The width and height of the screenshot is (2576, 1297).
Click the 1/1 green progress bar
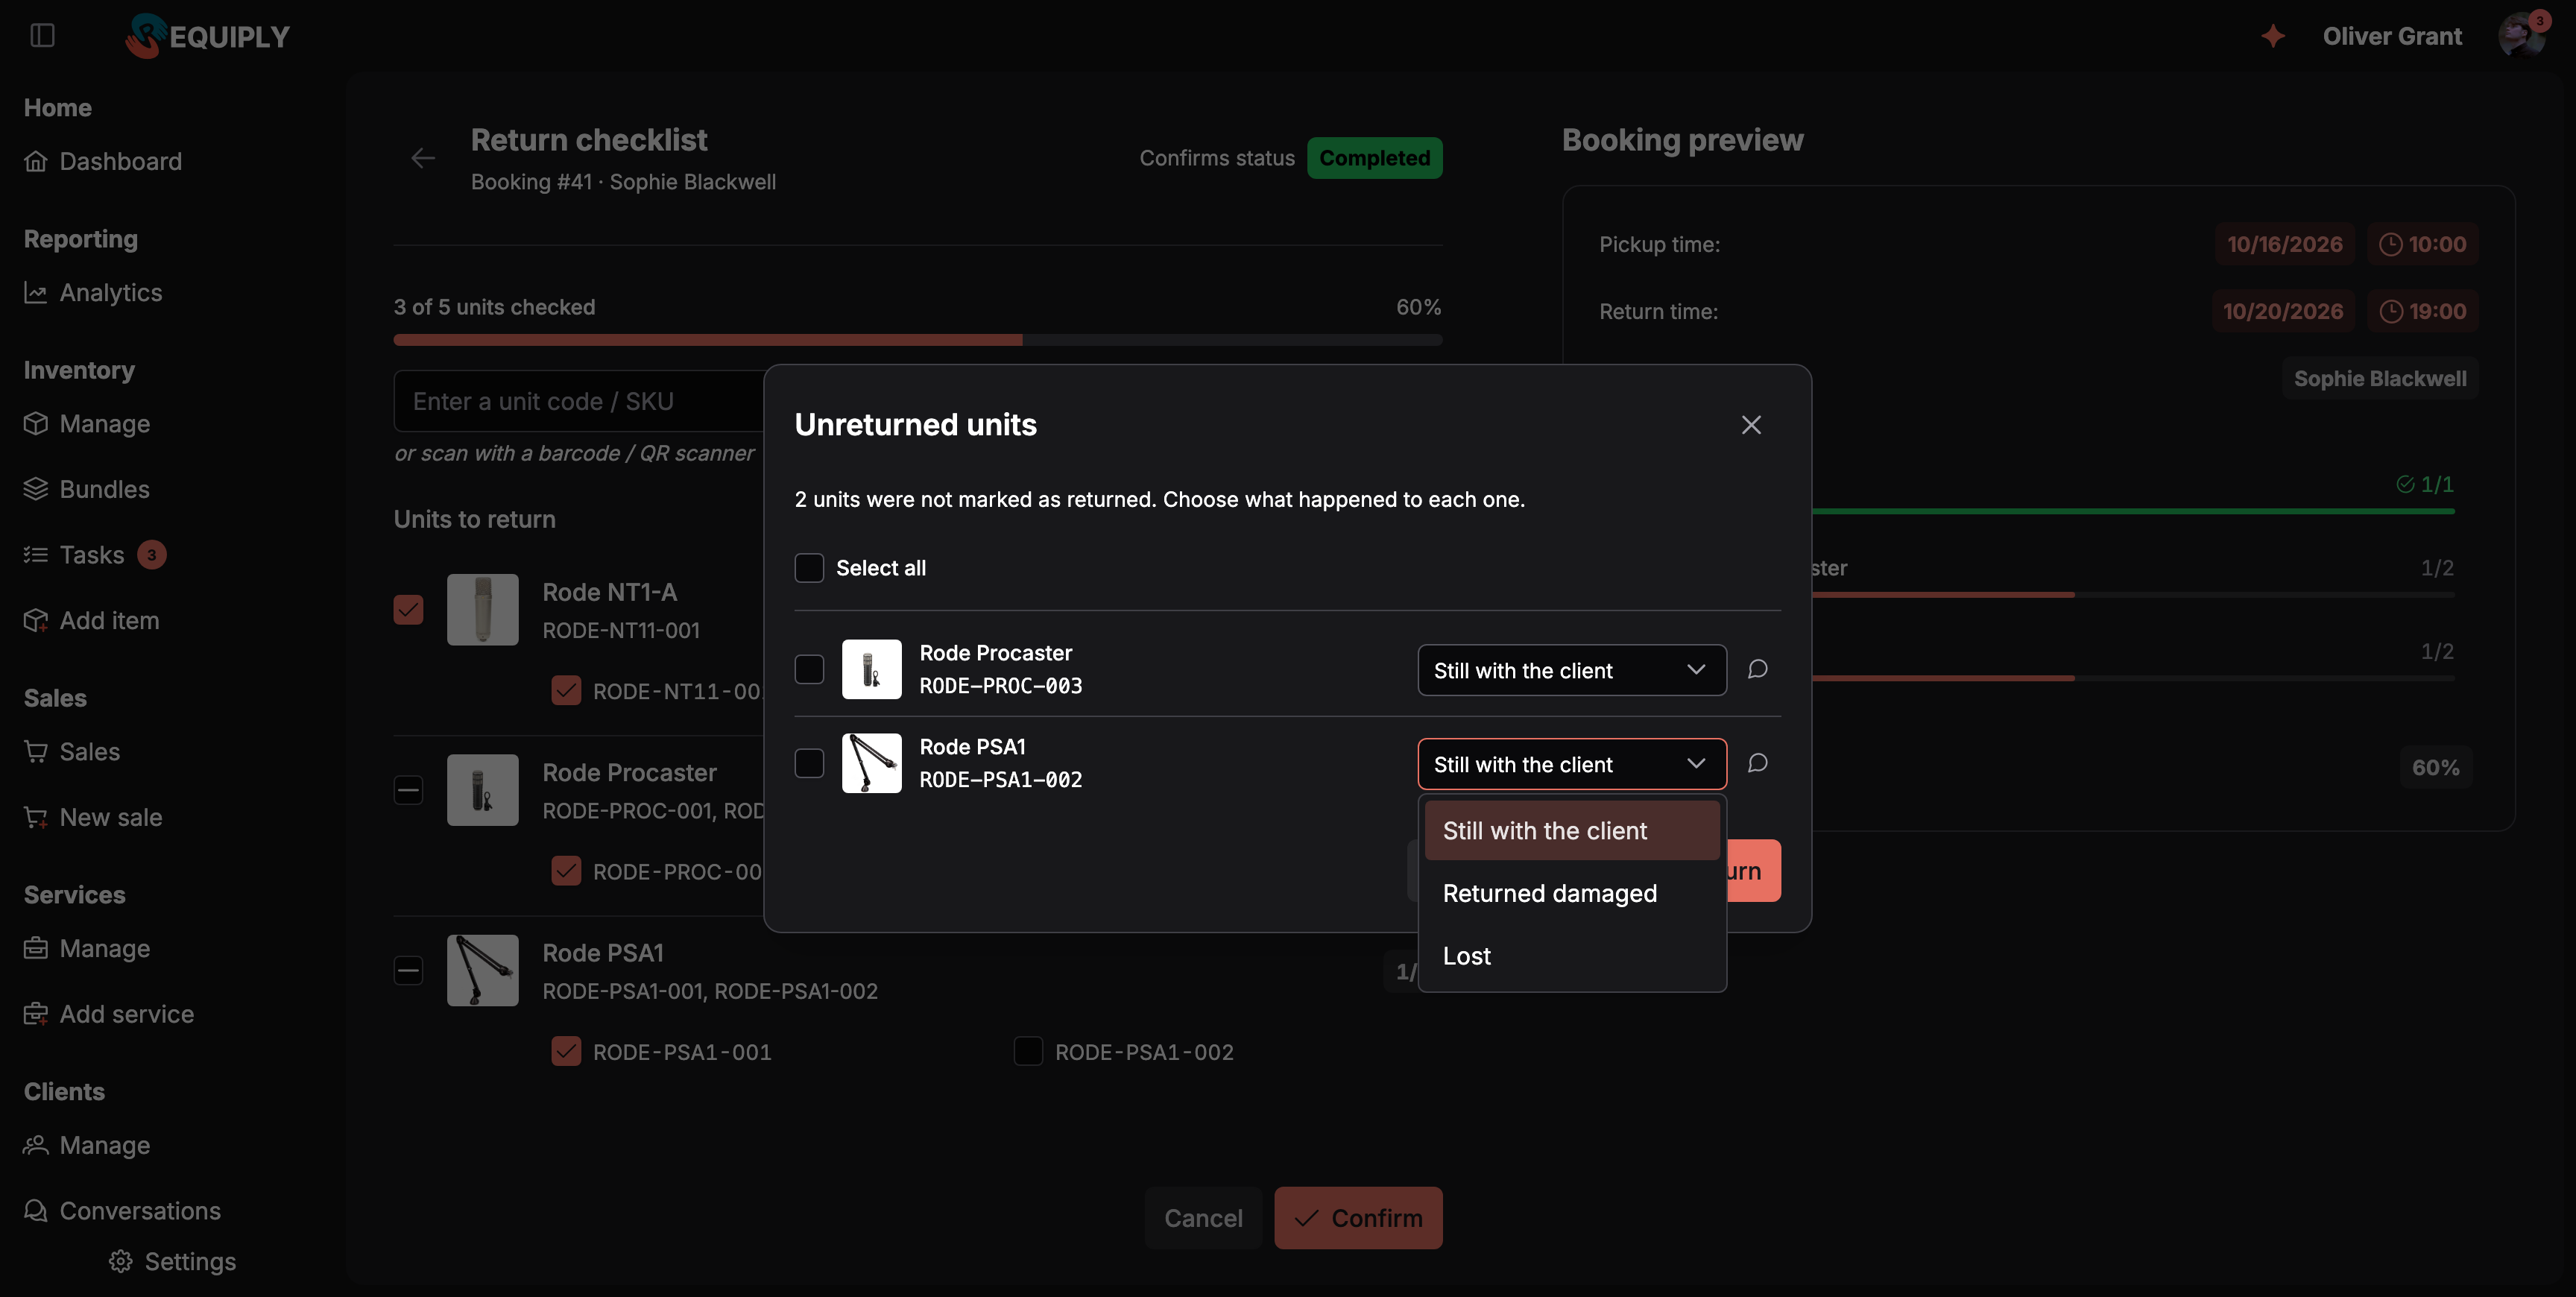[x=2133, y=511]
